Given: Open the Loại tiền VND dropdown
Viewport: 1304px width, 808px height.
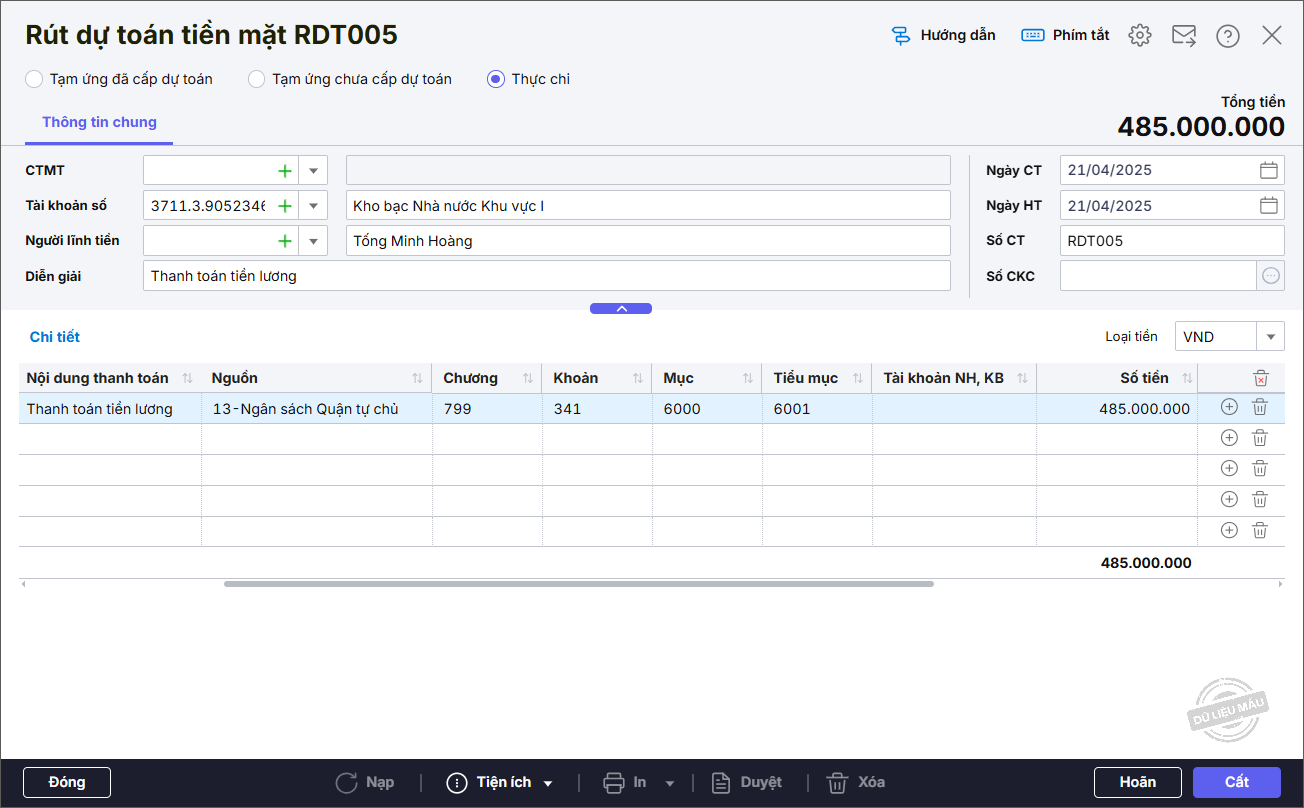Looking at the screenshot, I should click(1271, 337).
